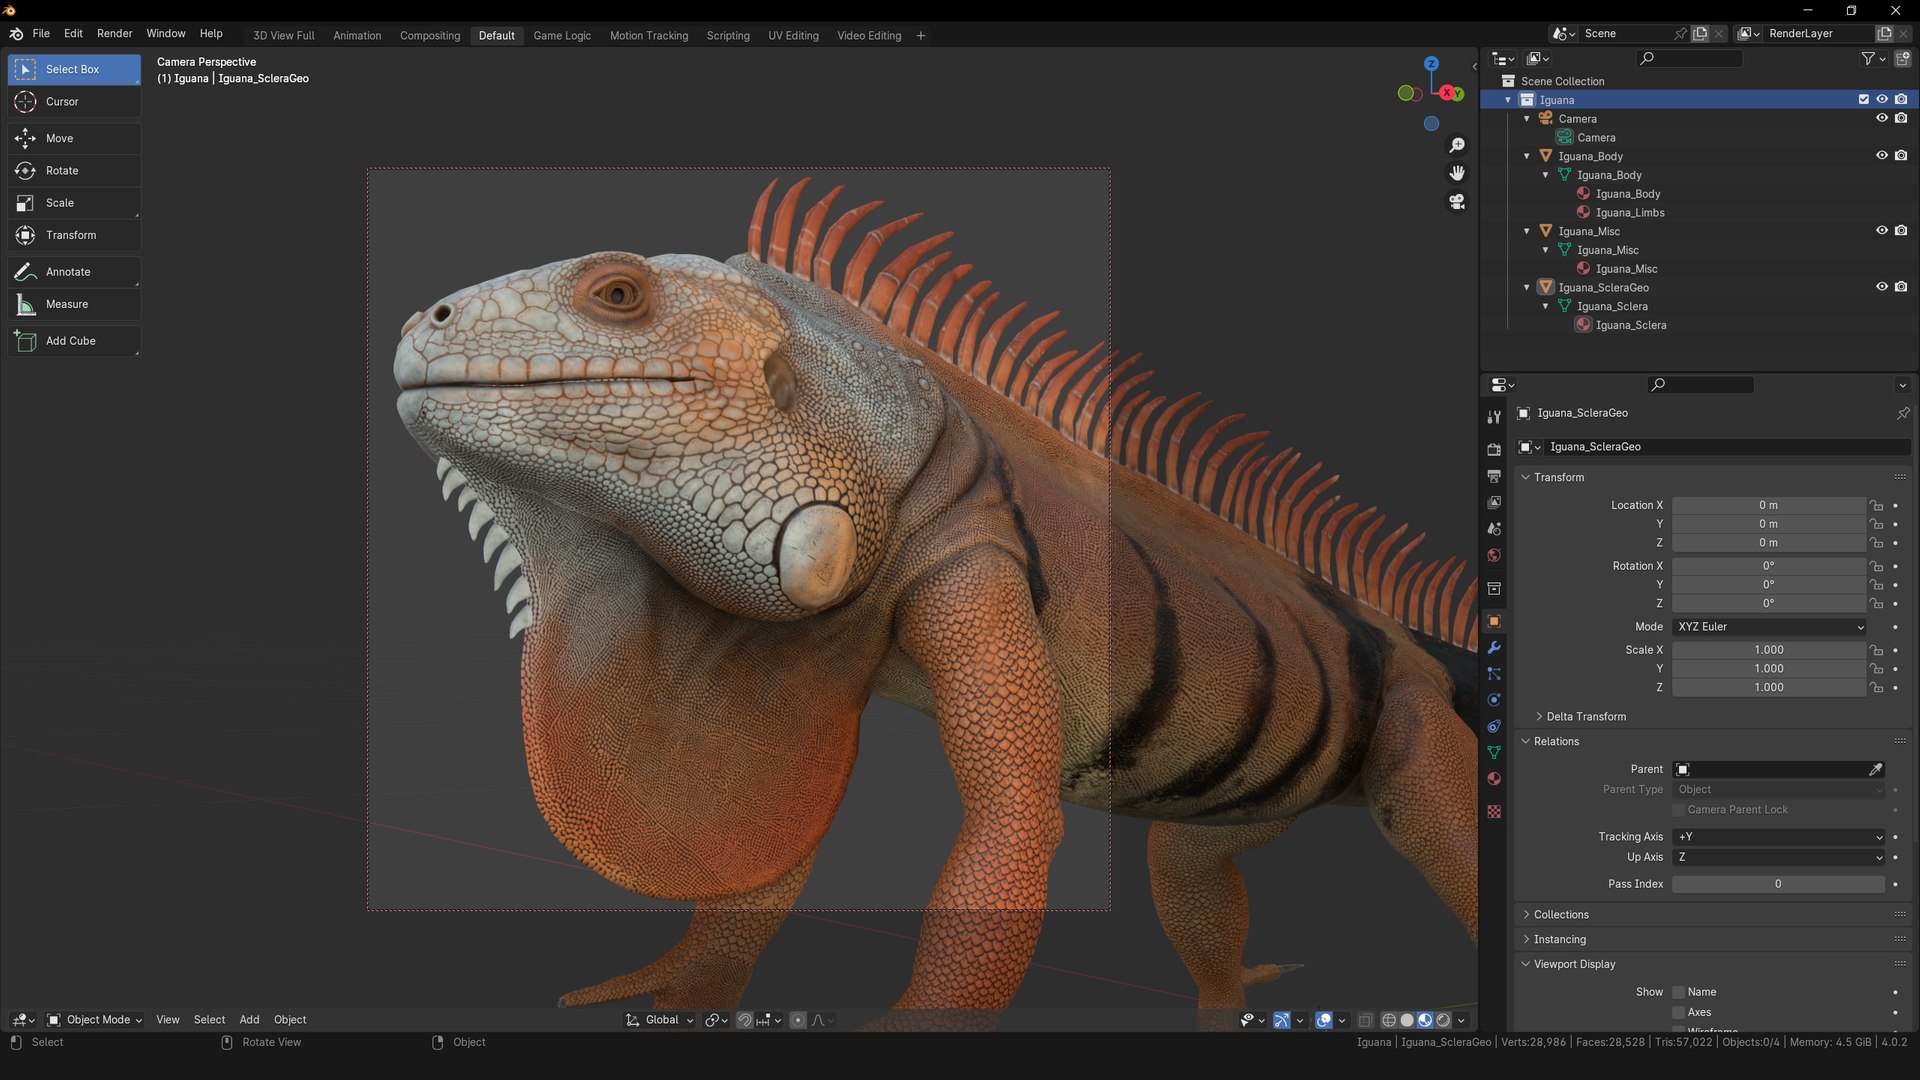Open the Scene properties tab

point(1494,529)
